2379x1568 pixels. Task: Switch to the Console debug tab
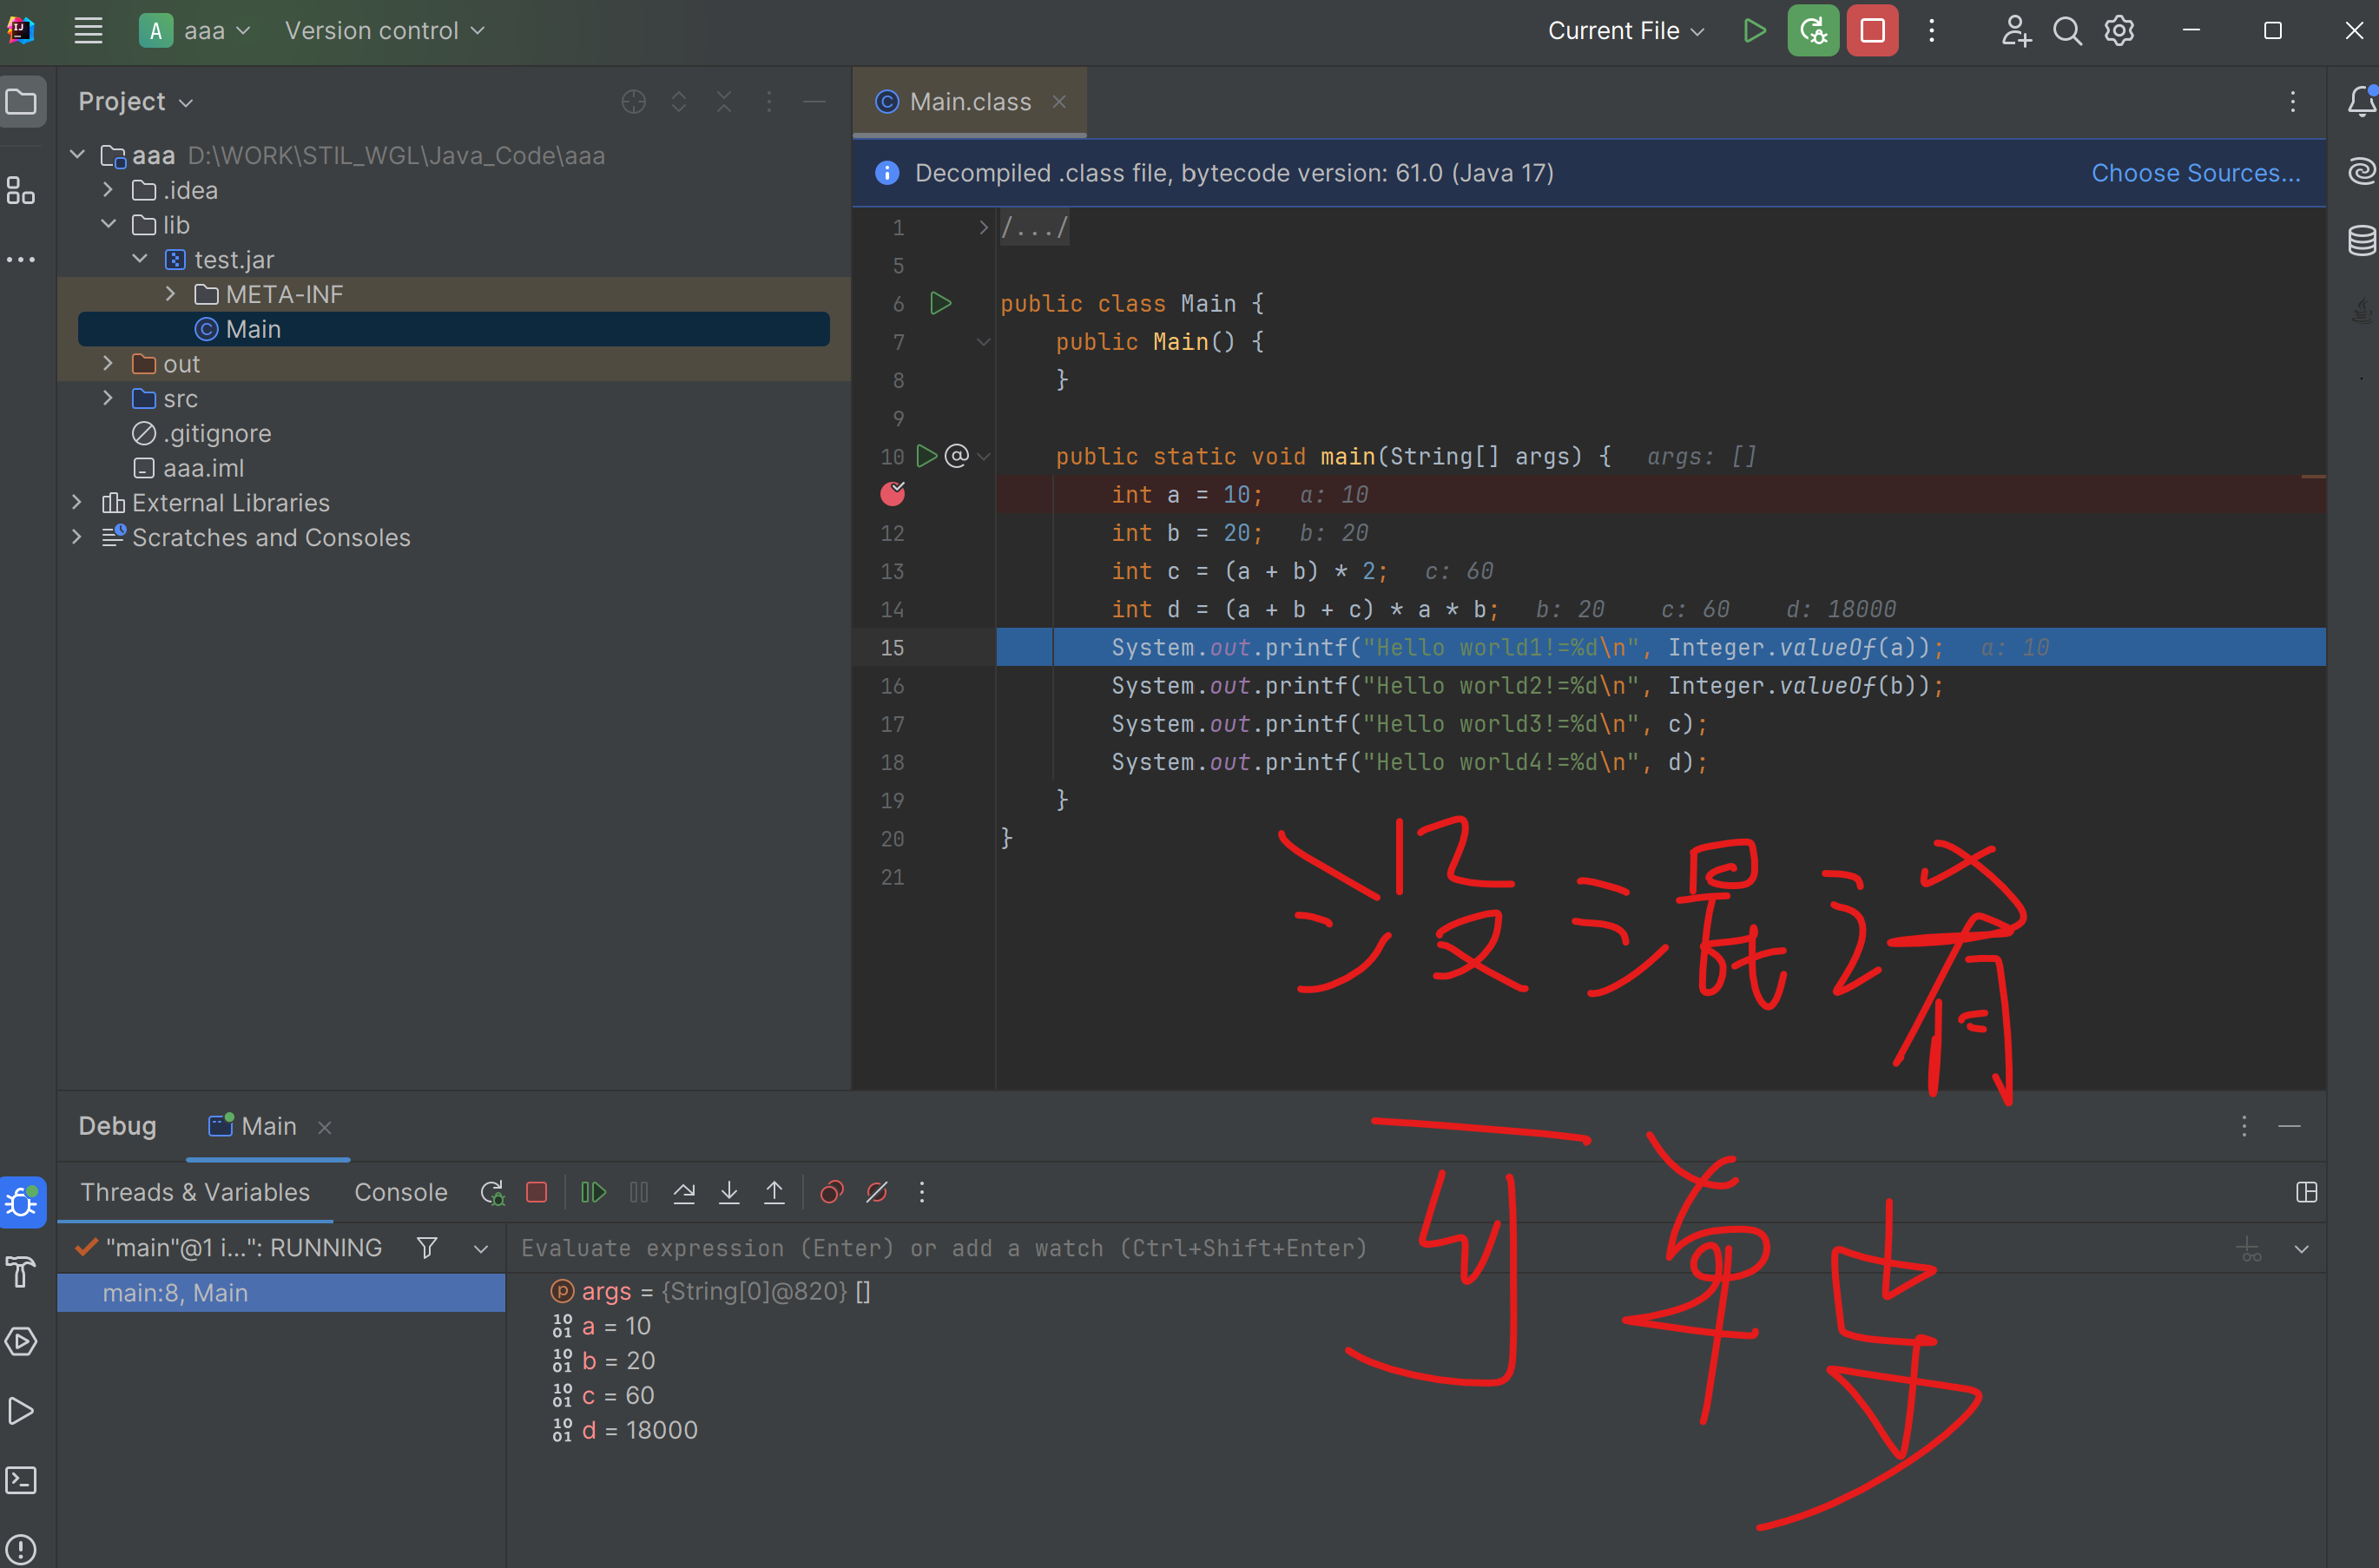click(400, 1192)
